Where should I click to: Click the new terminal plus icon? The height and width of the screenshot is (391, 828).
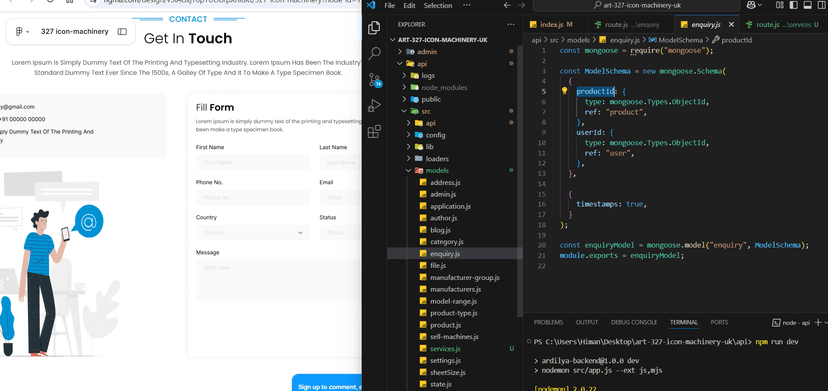coord(818,322)
